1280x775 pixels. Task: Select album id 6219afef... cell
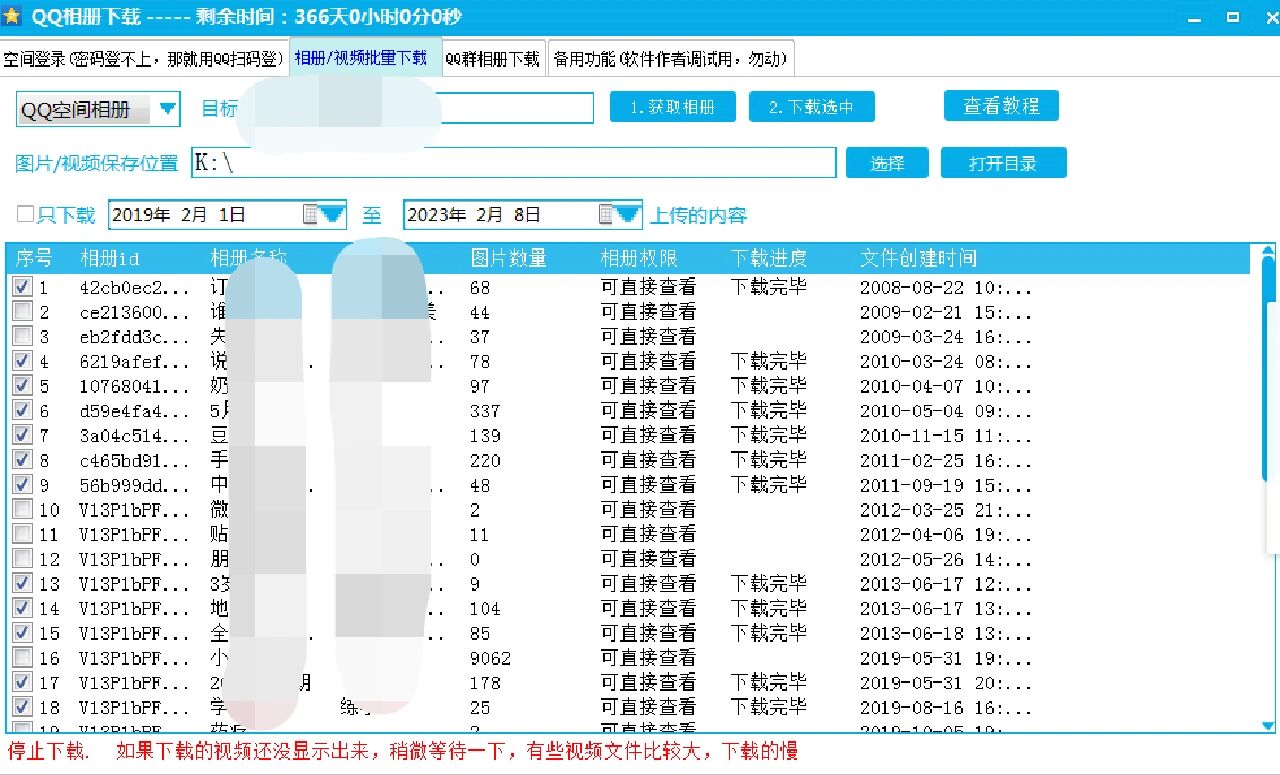pos(134,362)
